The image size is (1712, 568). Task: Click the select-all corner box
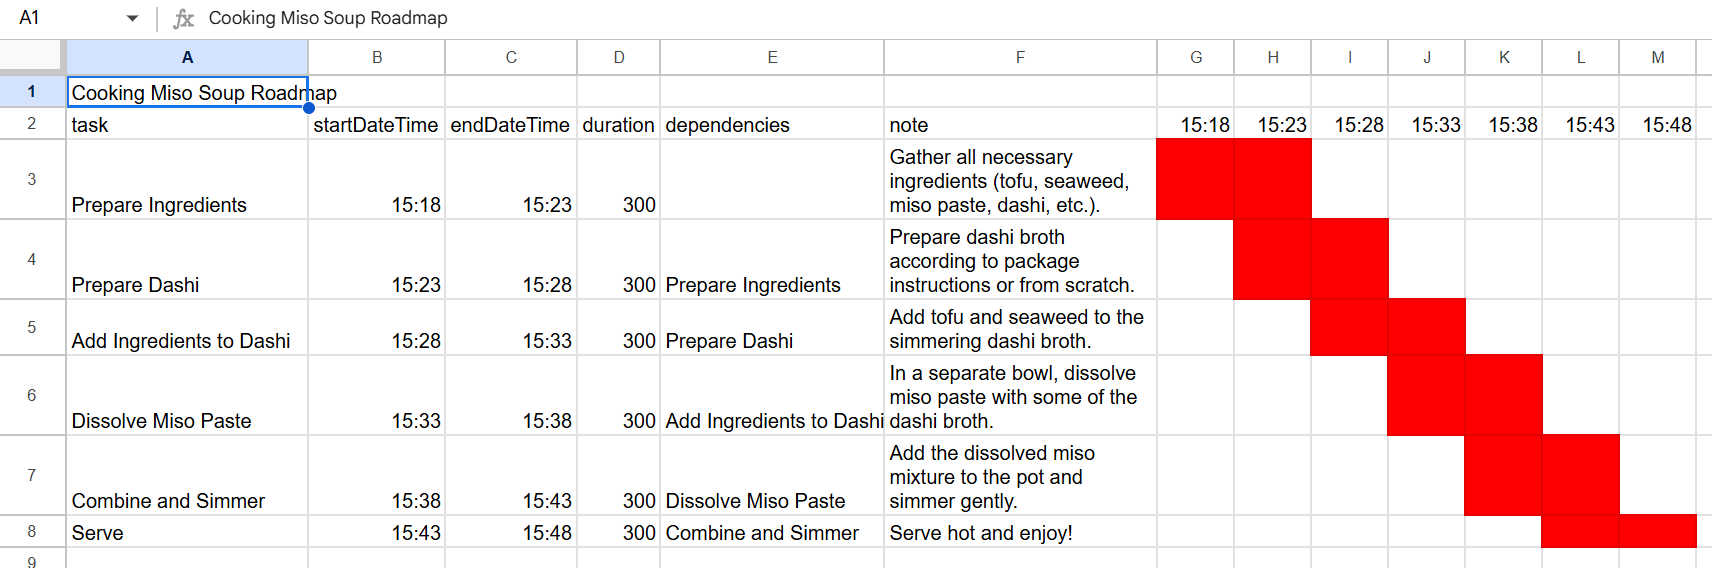(32, 57)
